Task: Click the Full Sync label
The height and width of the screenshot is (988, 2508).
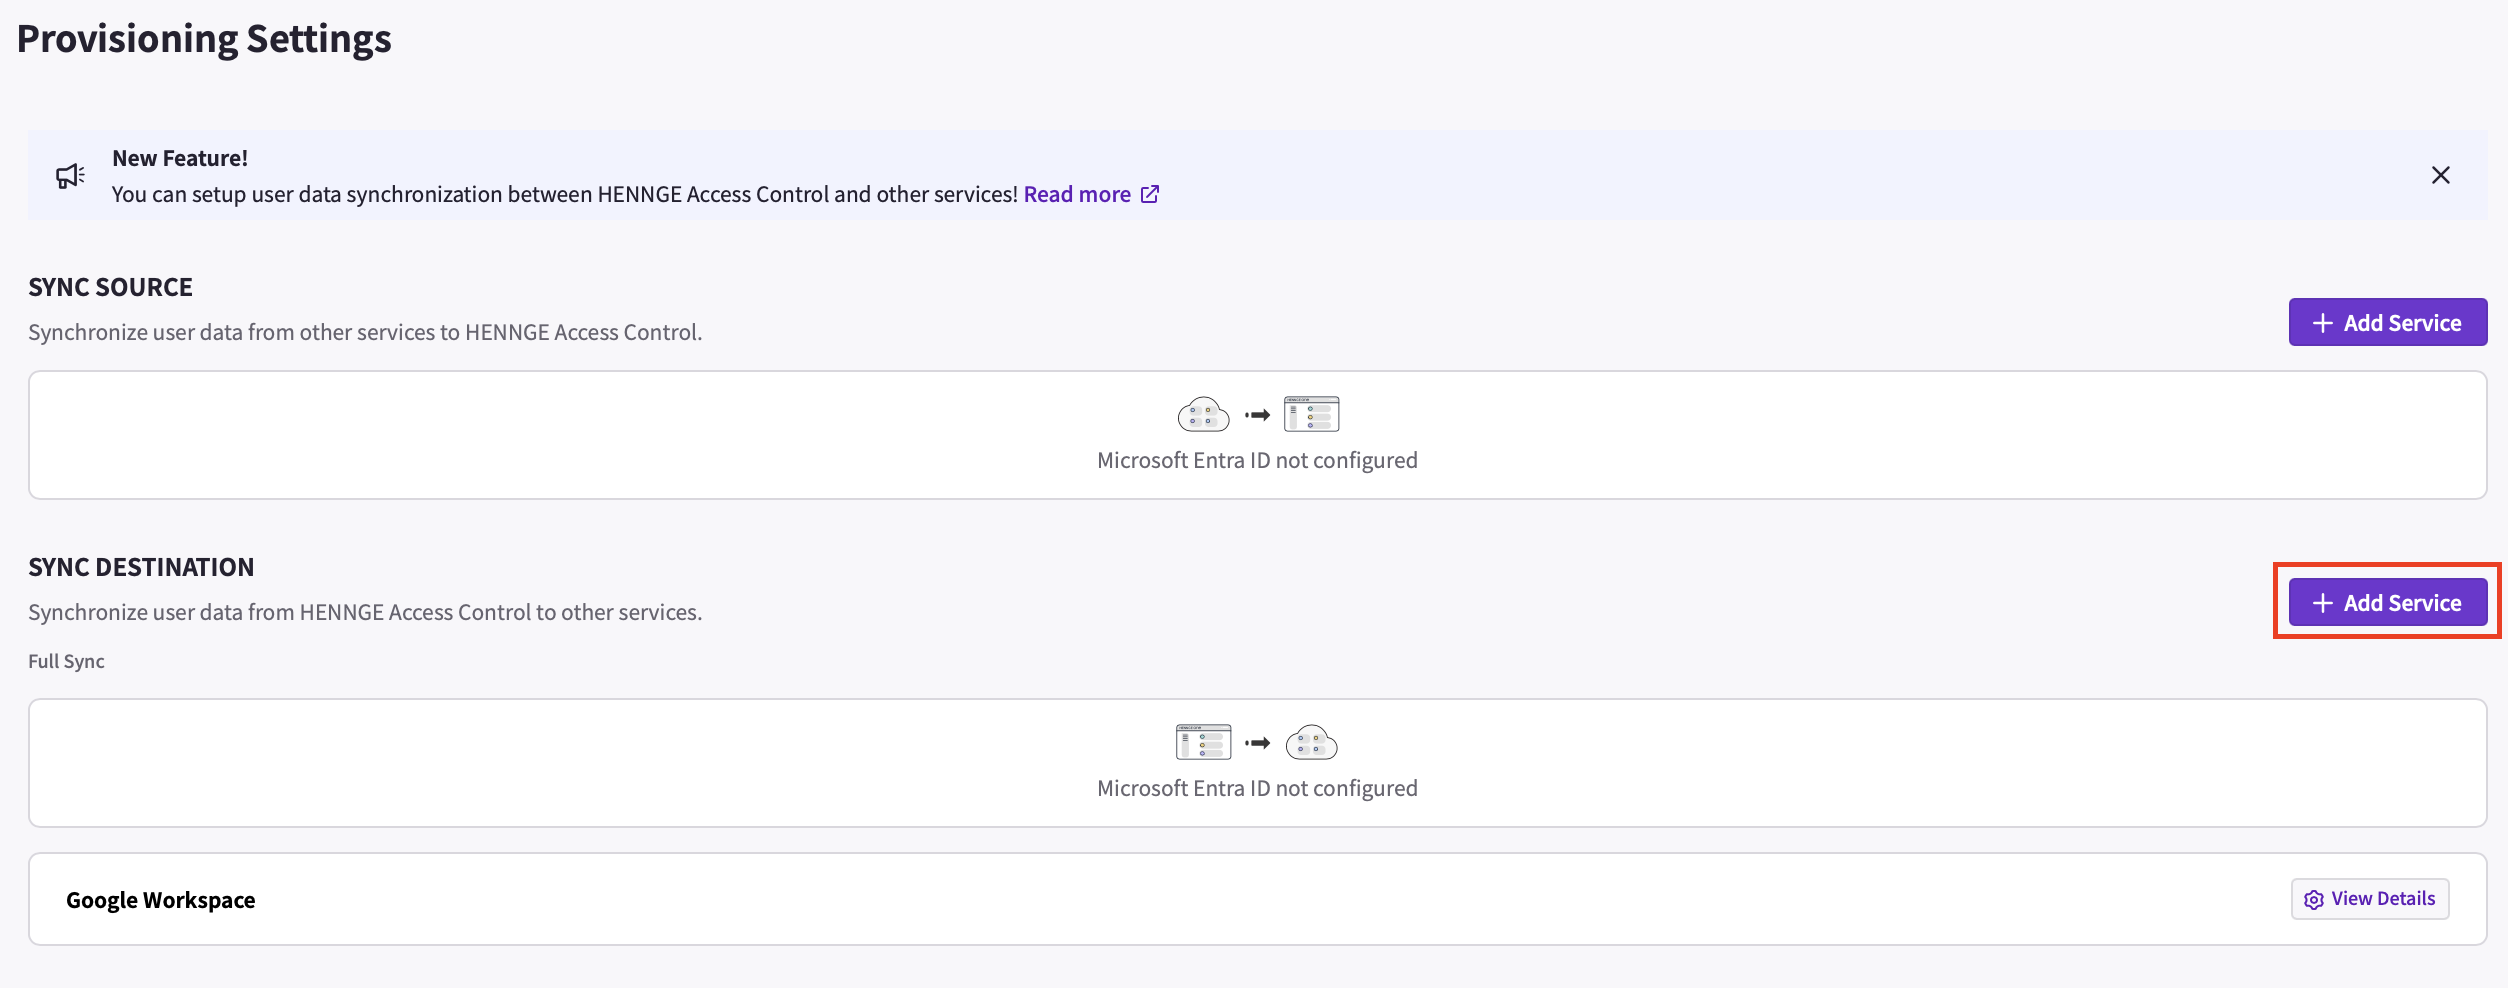Action: coord(66,661)
